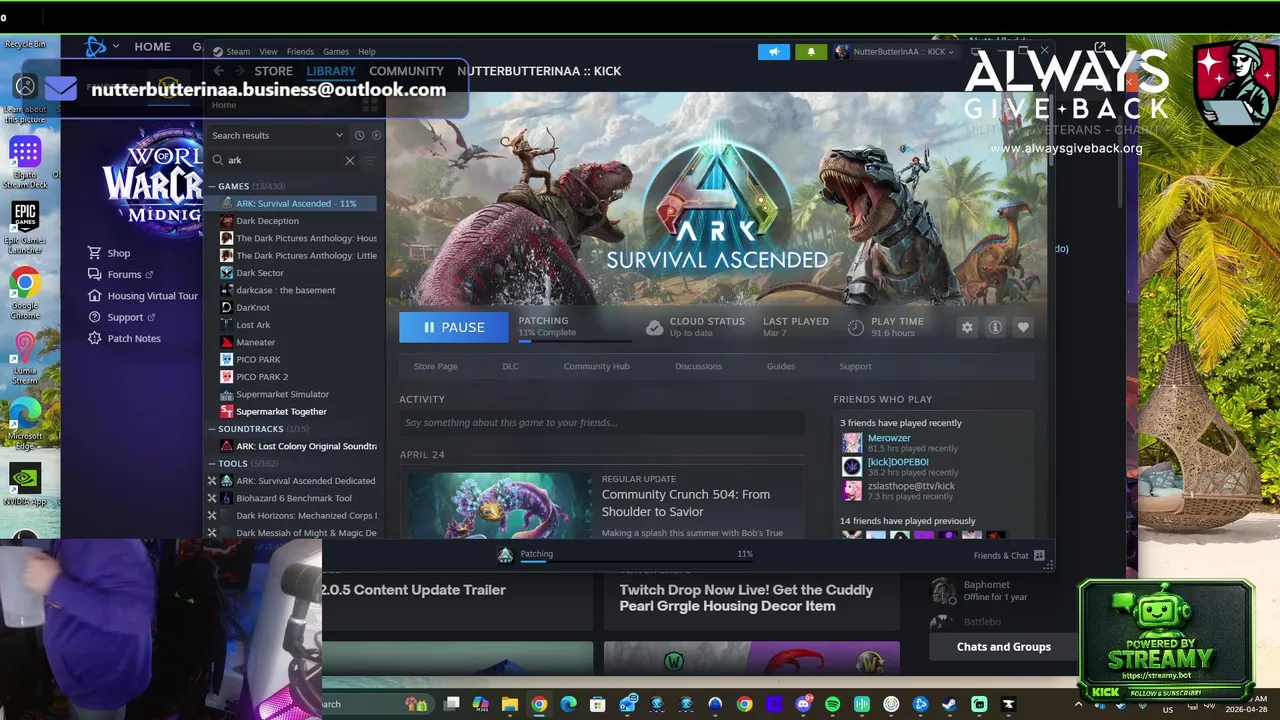Collapse the SOUNDTRACKS section

pyautogui.click(x=213, y=429)
